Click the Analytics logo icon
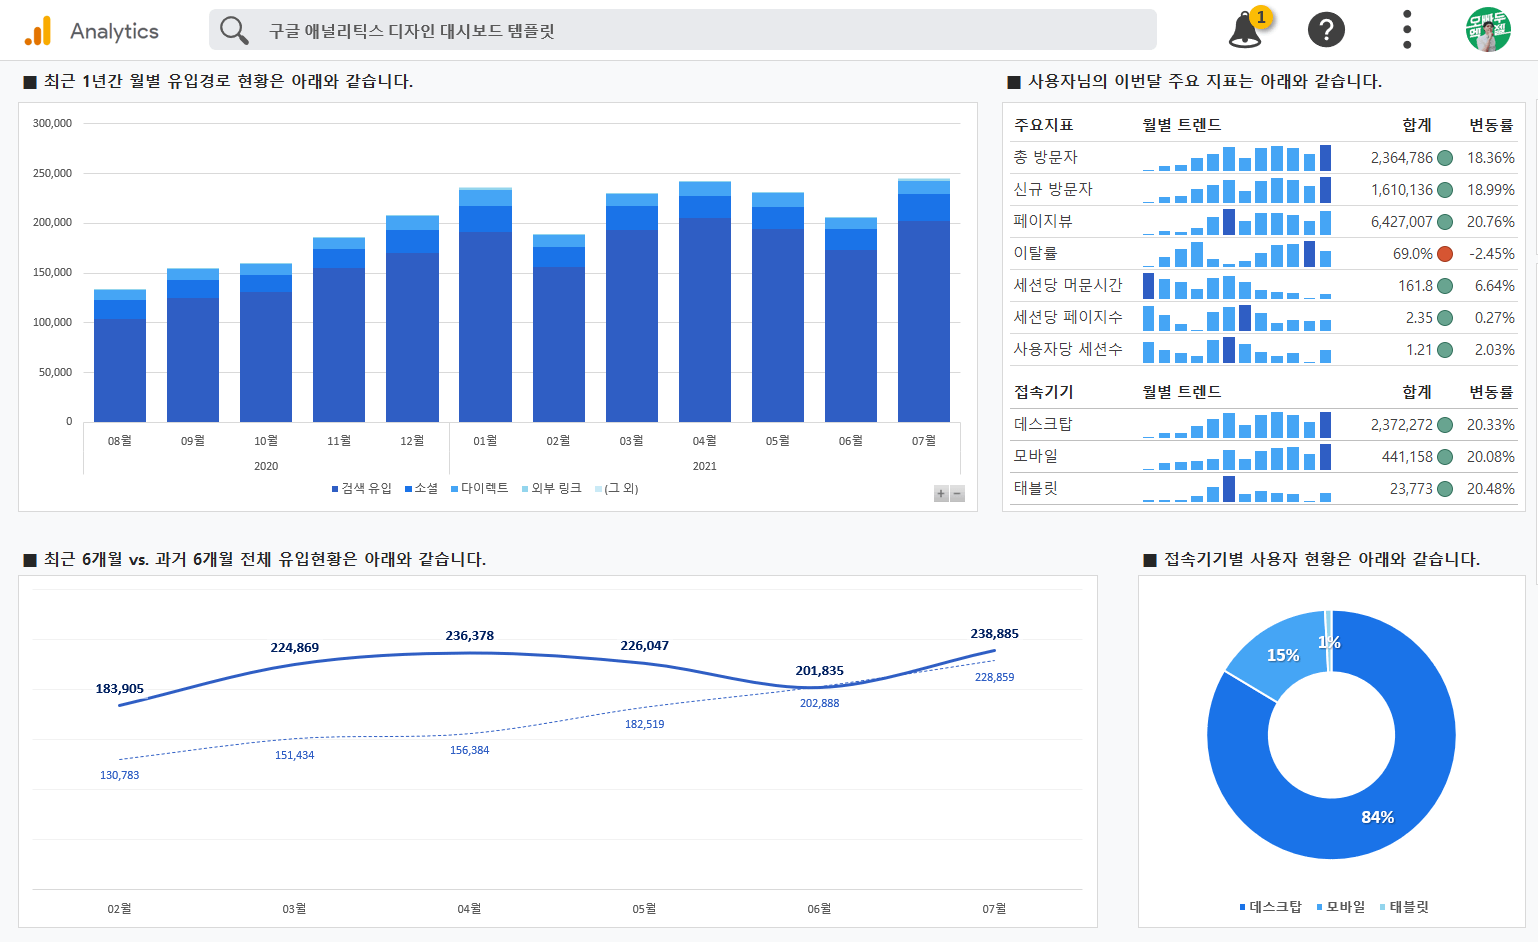The image size is (1538, 942). coord(38,31)
